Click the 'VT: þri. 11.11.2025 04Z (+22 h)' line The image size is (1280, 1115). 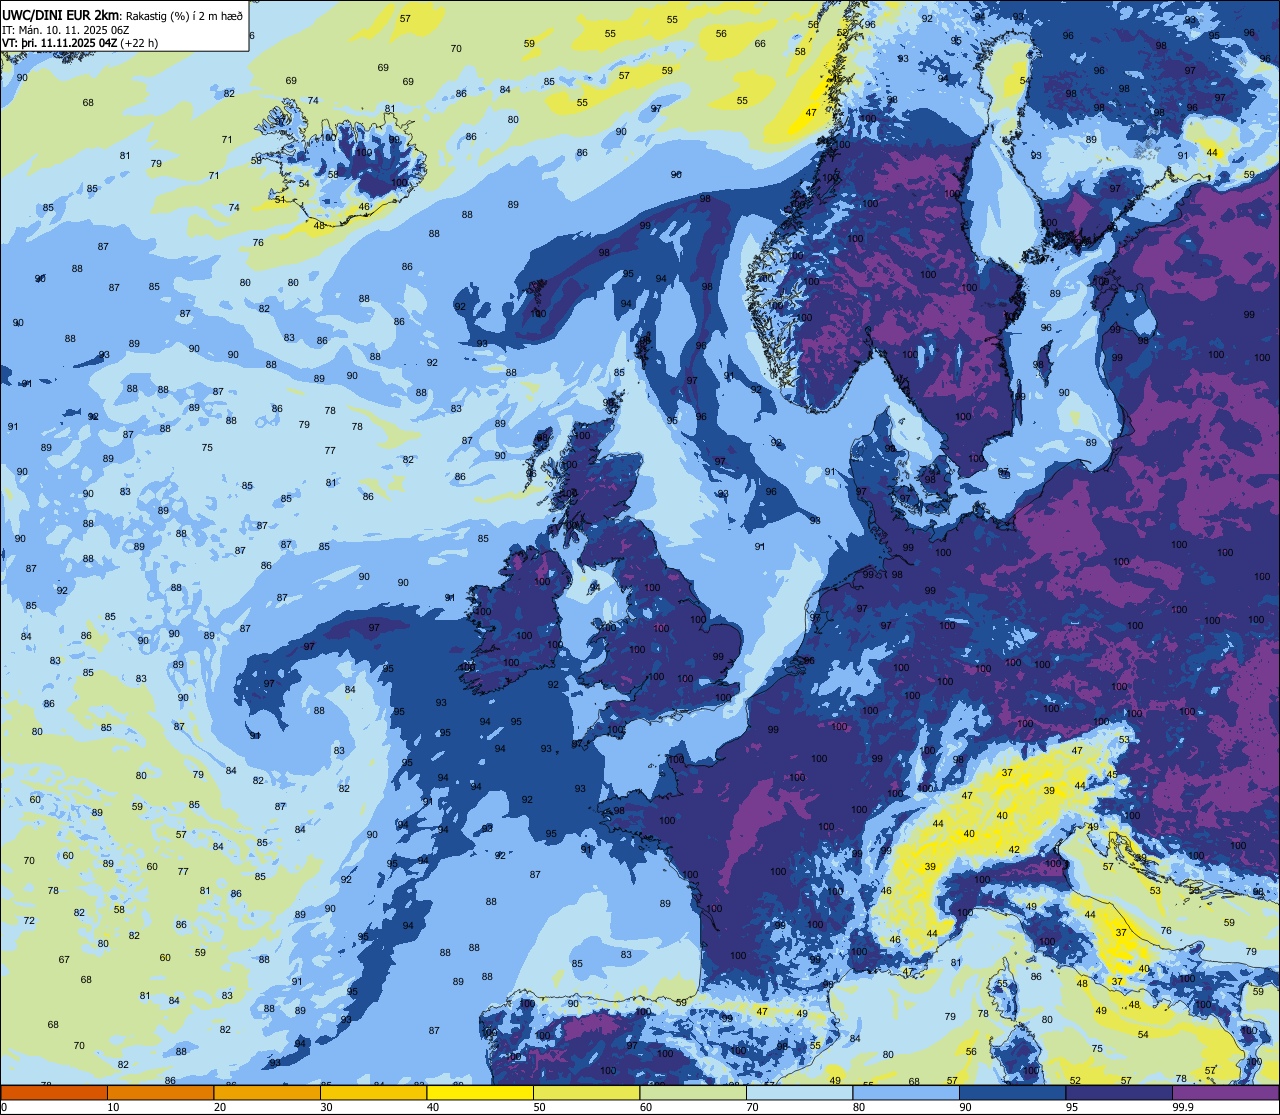pos(80,43)
